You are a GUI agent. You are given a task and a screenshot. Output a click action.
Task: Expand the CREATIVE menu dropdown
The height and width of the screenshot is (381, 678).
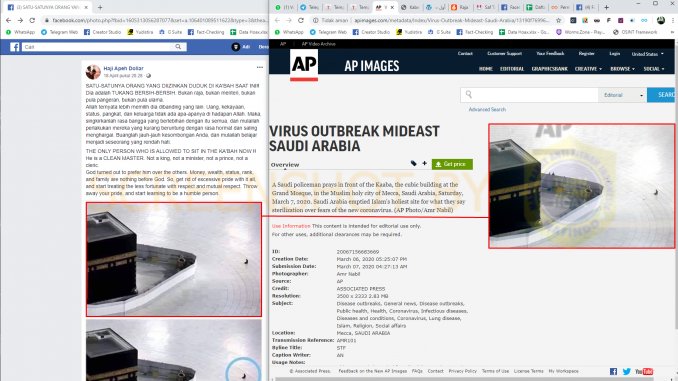pos(588,69)
